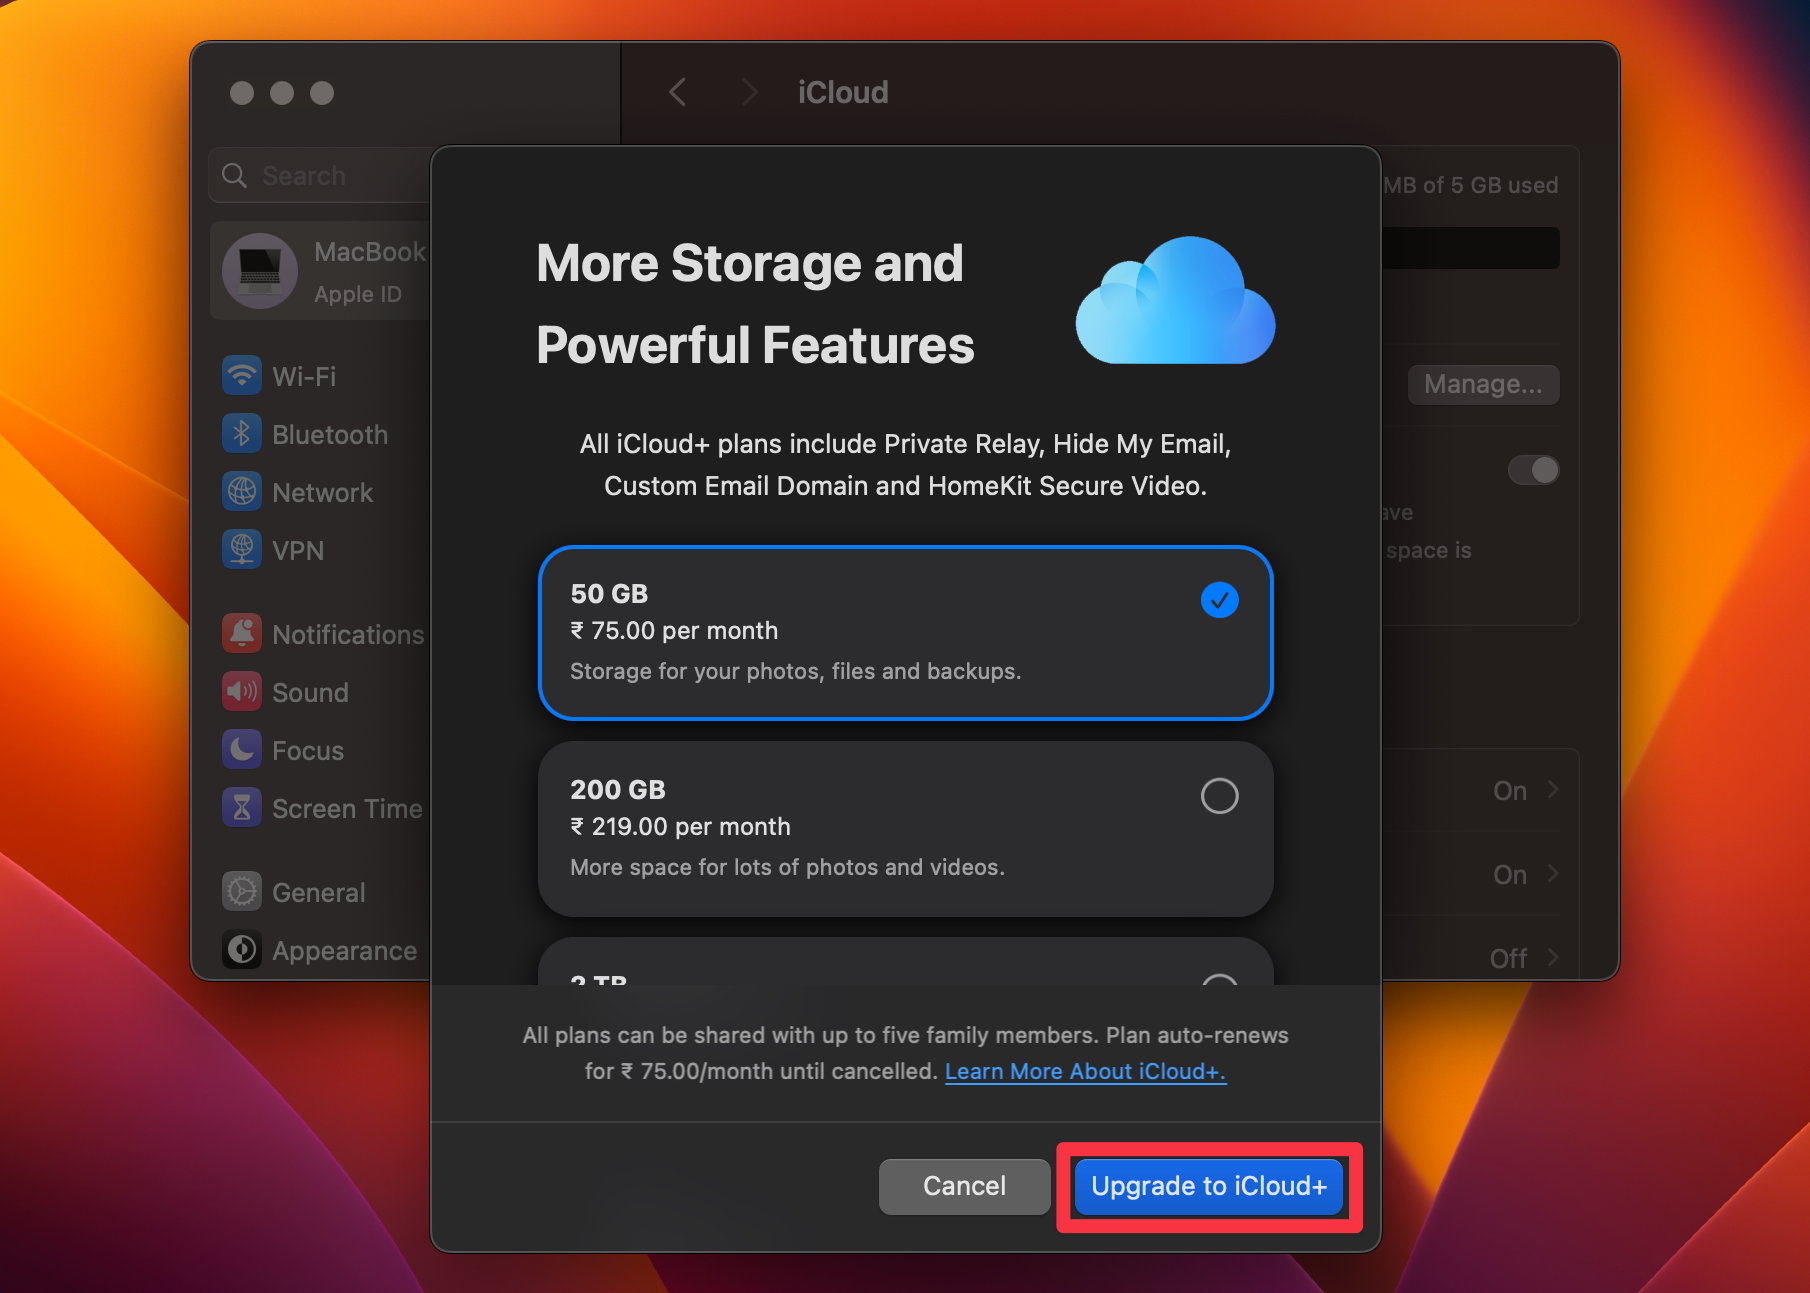Select the 50 GB plan radio button

1219,600
